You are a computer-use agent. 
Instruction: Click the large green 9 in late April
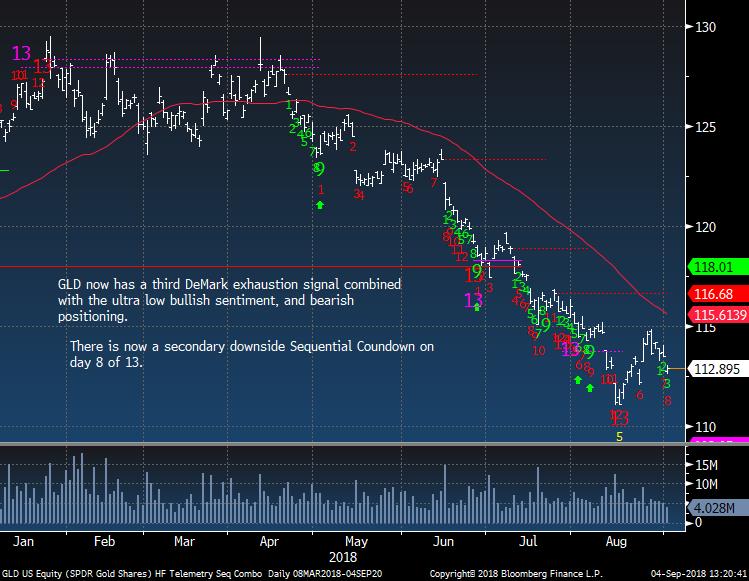pyautogui.click(x=320, y=168)
